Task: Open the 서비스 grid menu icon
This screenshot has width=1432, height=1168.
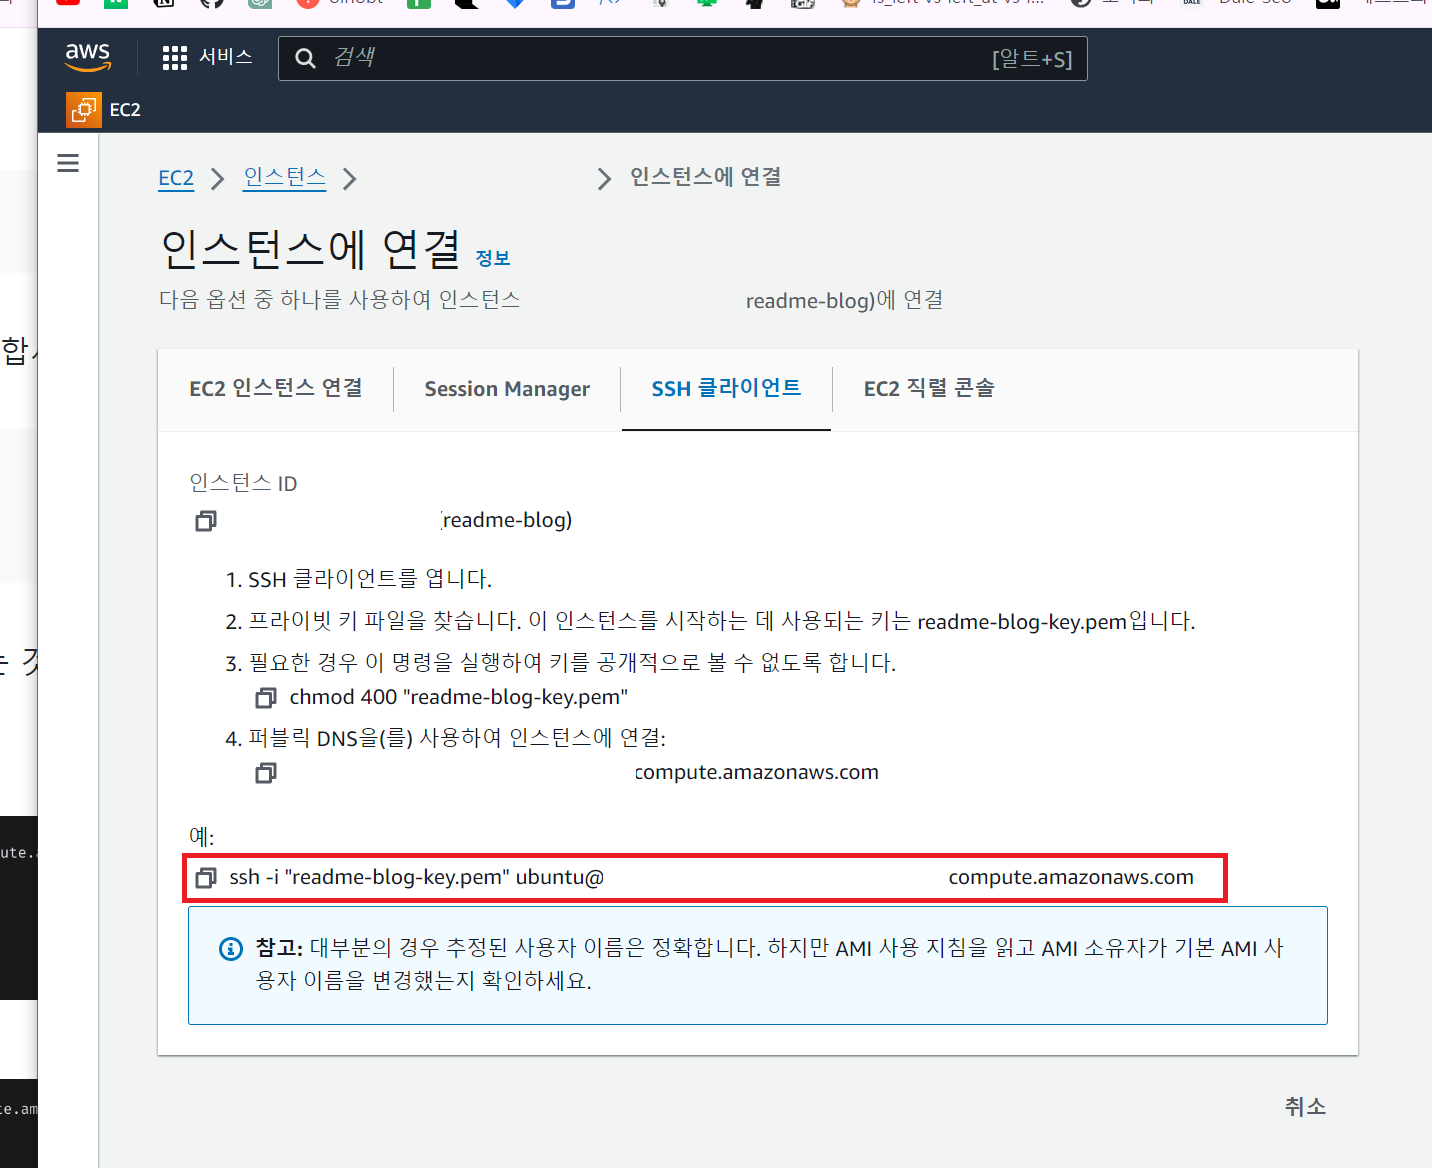Action: pos(175,58)
